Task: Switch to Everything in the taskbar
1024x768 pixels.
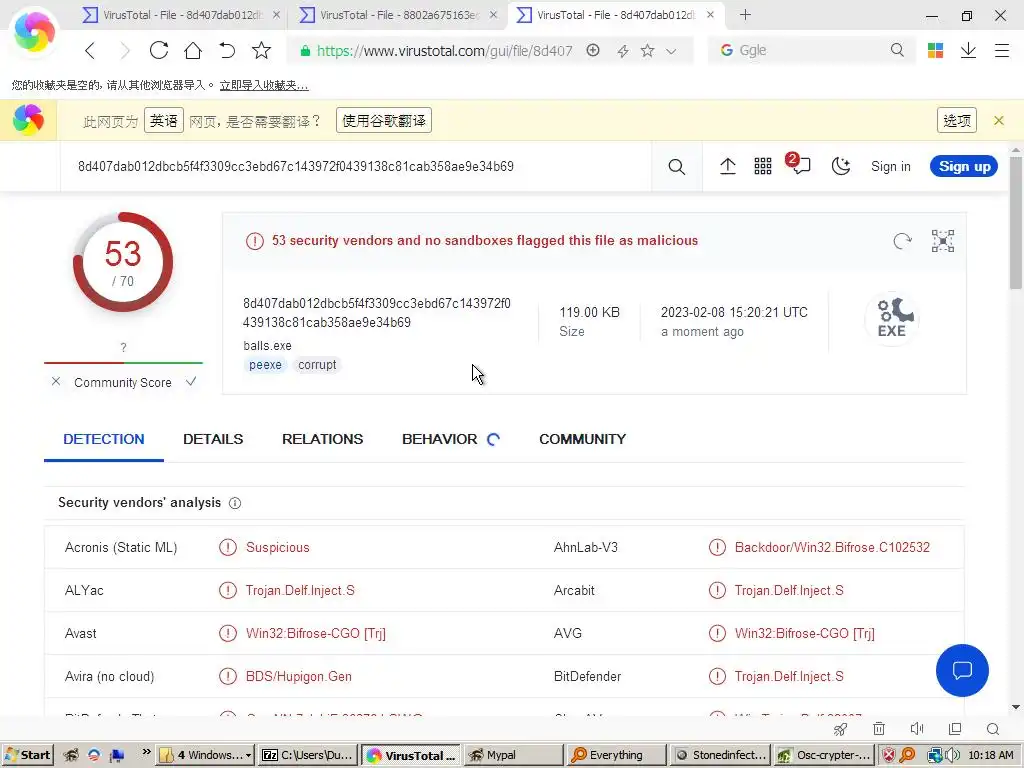Action: (615, 755)
